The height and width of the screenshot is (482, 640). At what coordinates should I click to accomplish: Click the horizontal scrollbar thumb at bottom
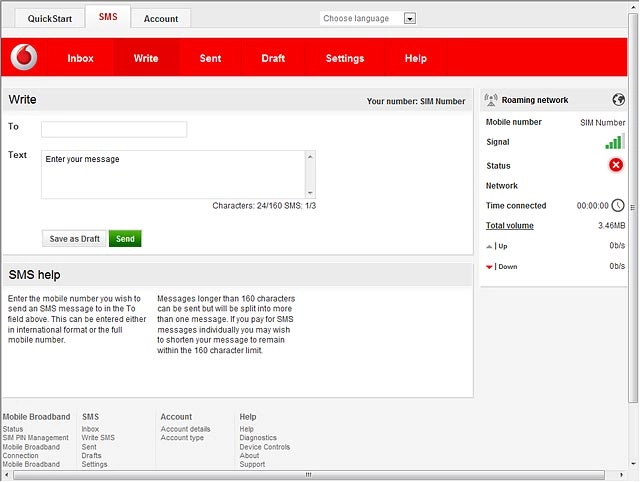tap(309, 475)
